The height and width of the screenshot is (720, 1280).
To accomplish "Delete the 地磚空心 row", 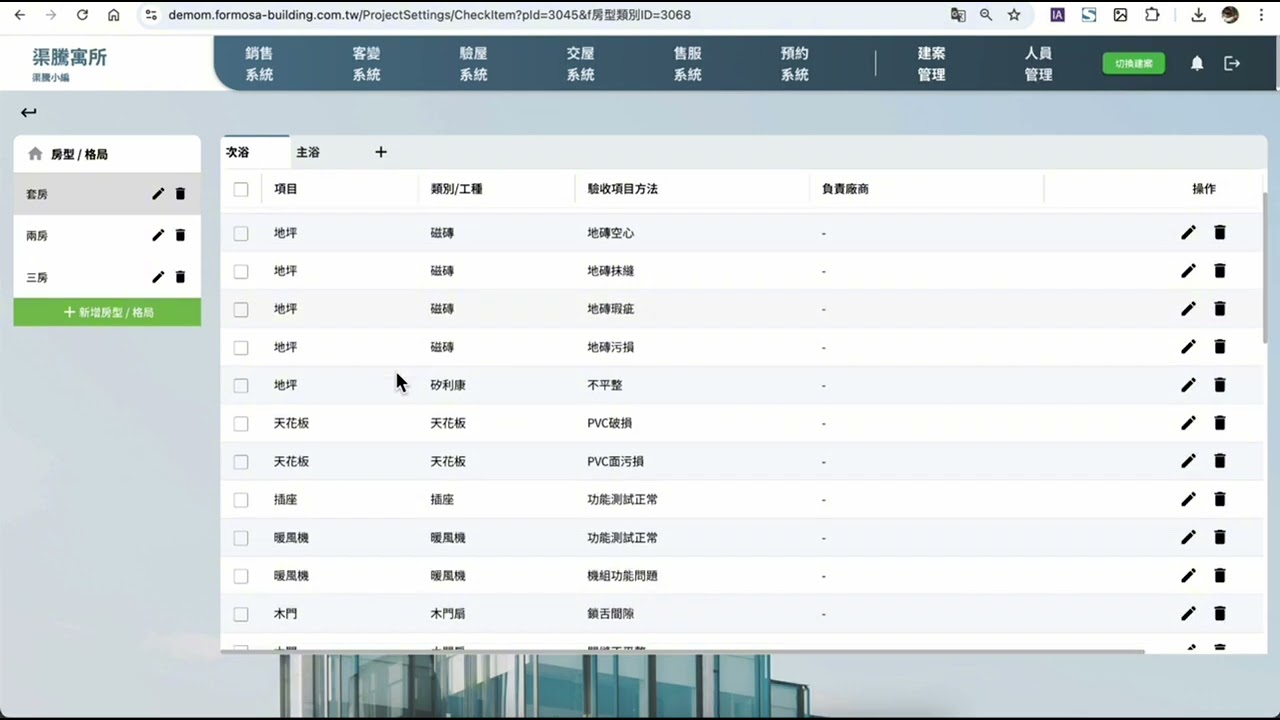I will (1220, 233).
